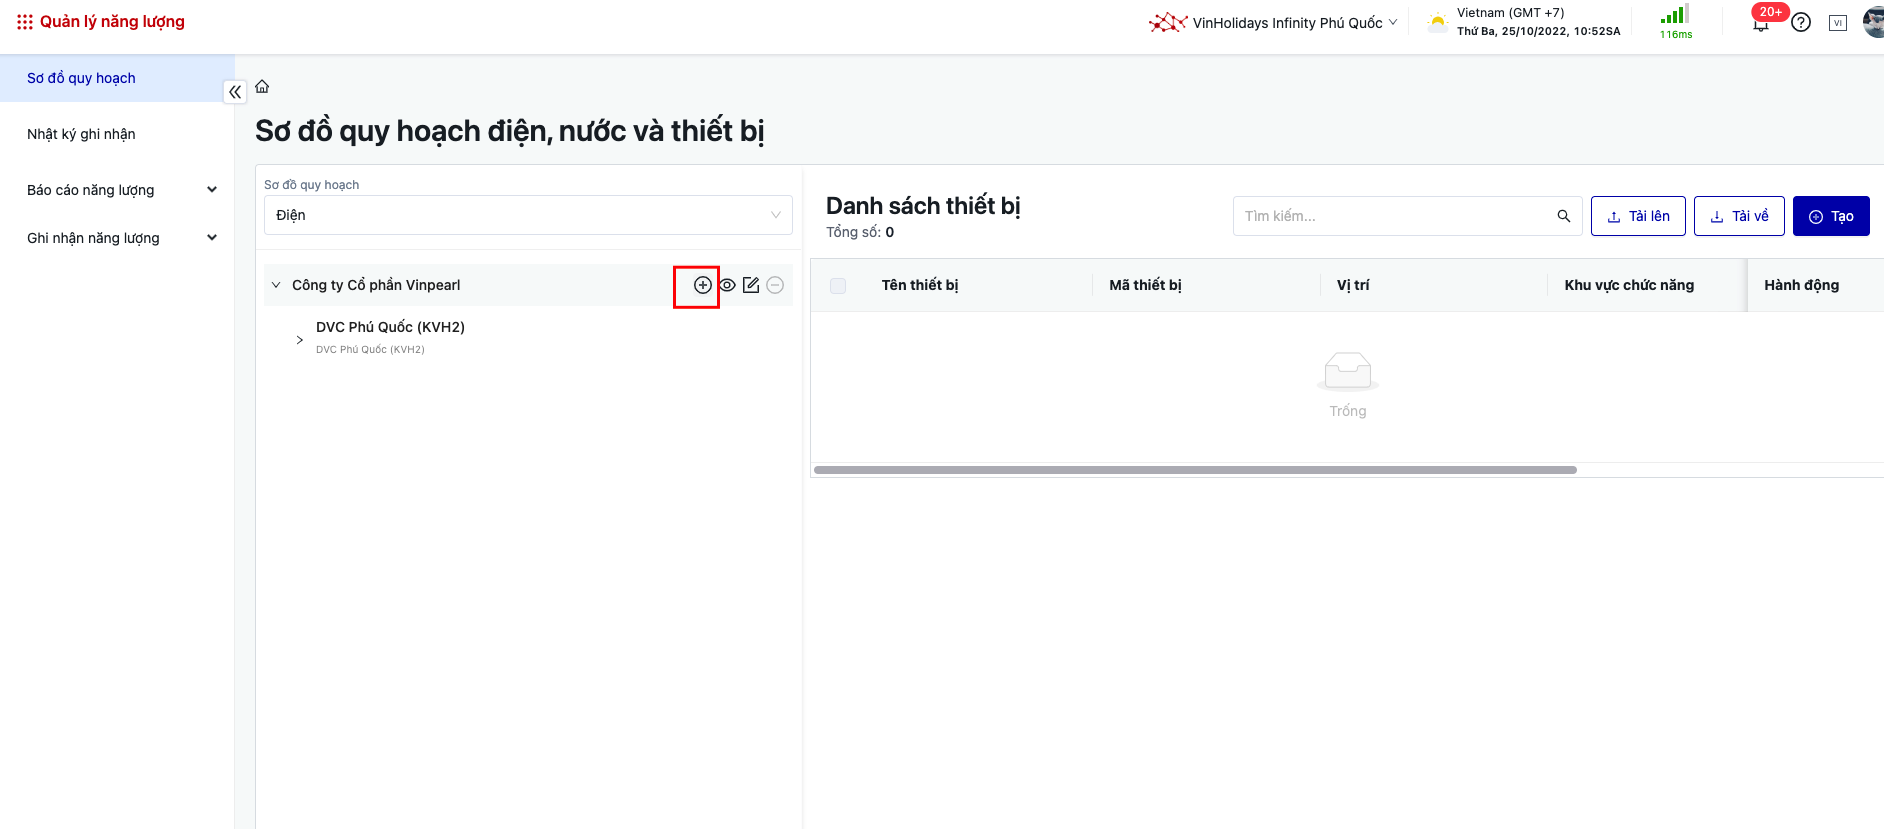Open the notifications bell
The height and width of the screenshot is (829, 1884).
(x=1761, y=23)
